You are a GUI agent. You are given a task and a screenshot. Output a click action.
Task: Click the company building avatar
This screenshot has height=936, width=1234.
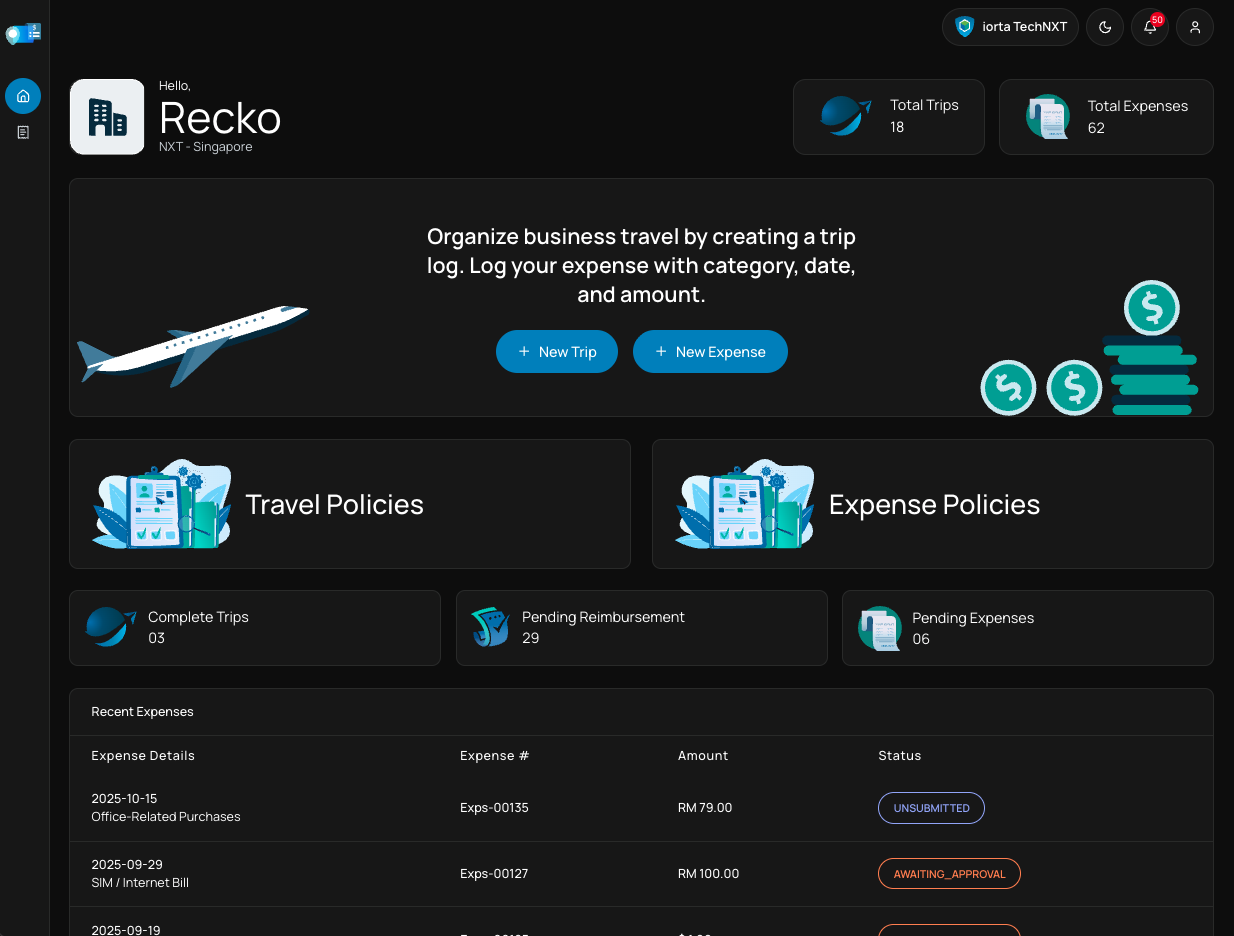pyautogui.click(x=107, y=117)
